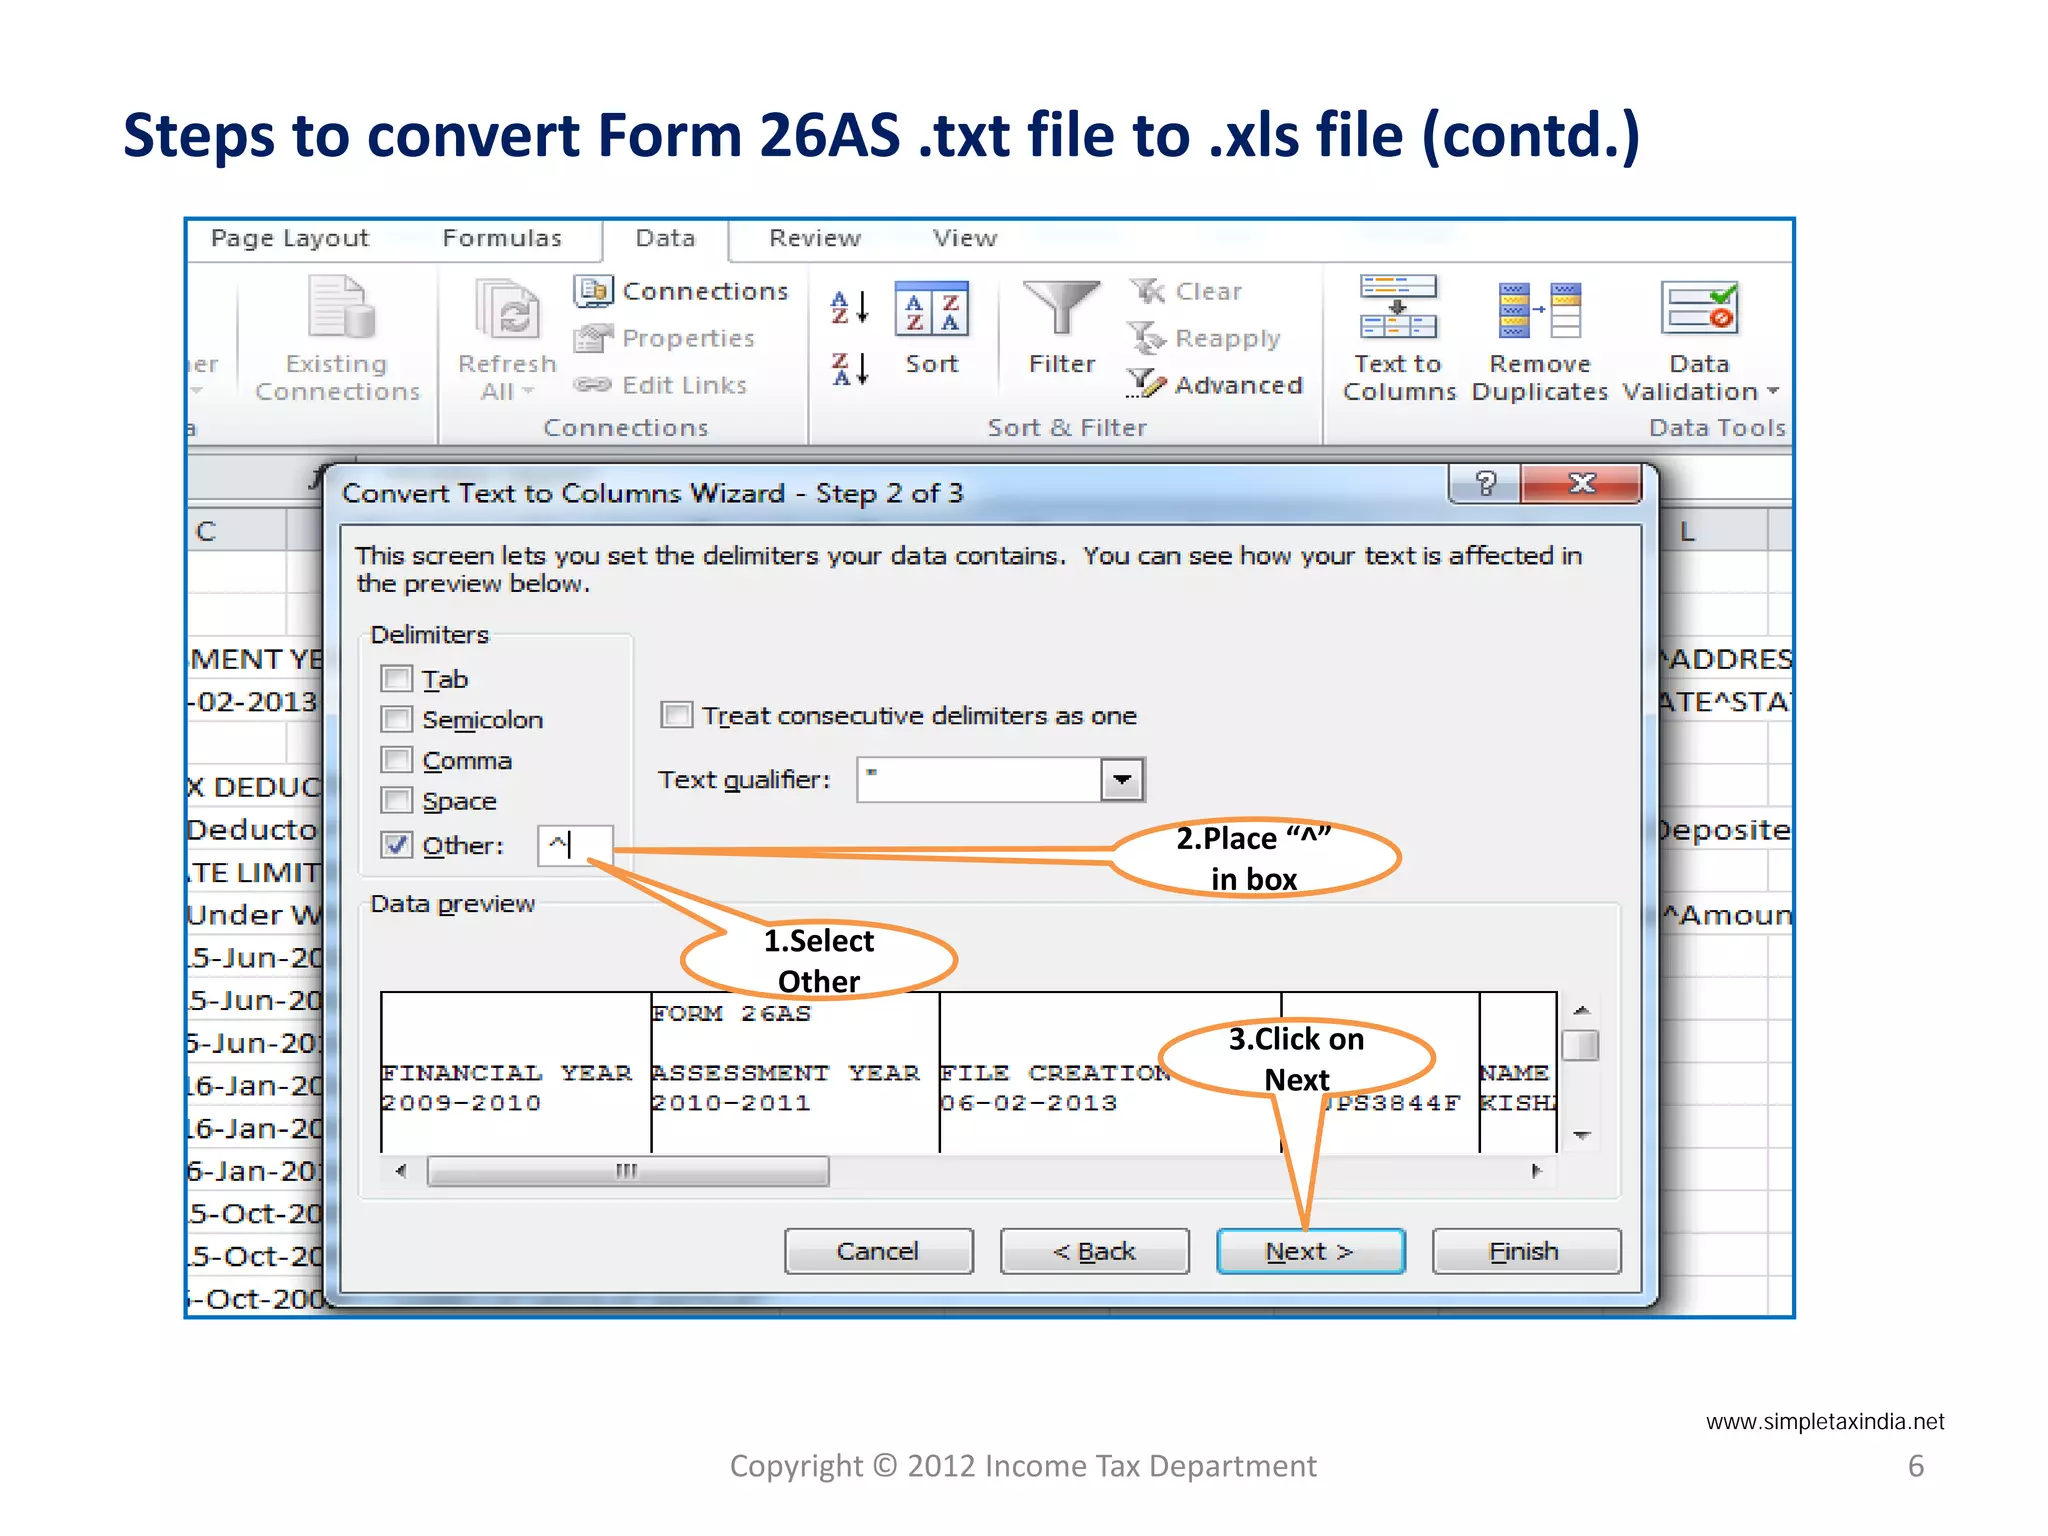Viewport: 2048px width, 1536px height.
Task: Click Edit Links in Connections group
Action: click(660, 385)
